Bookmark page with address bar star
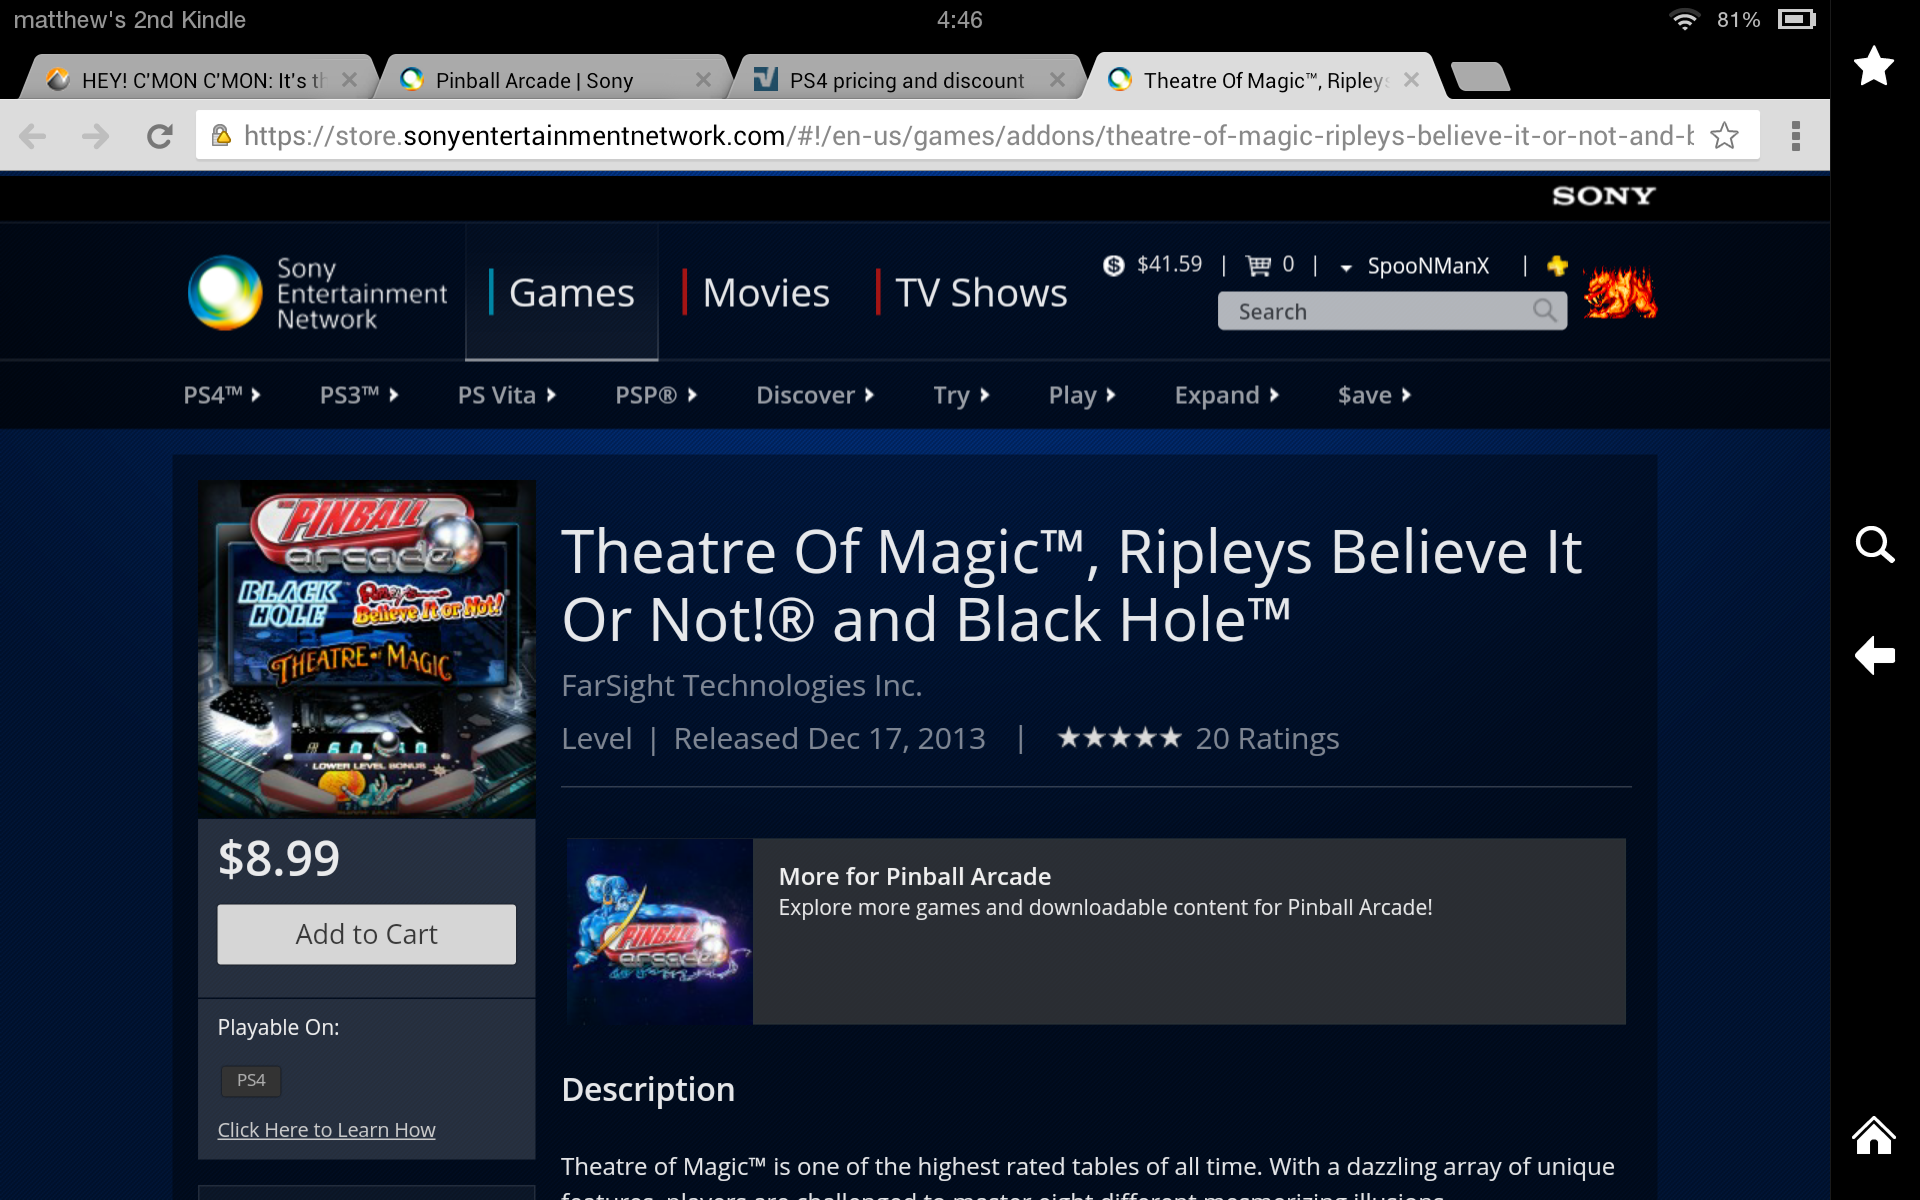 pos(1724,136)
